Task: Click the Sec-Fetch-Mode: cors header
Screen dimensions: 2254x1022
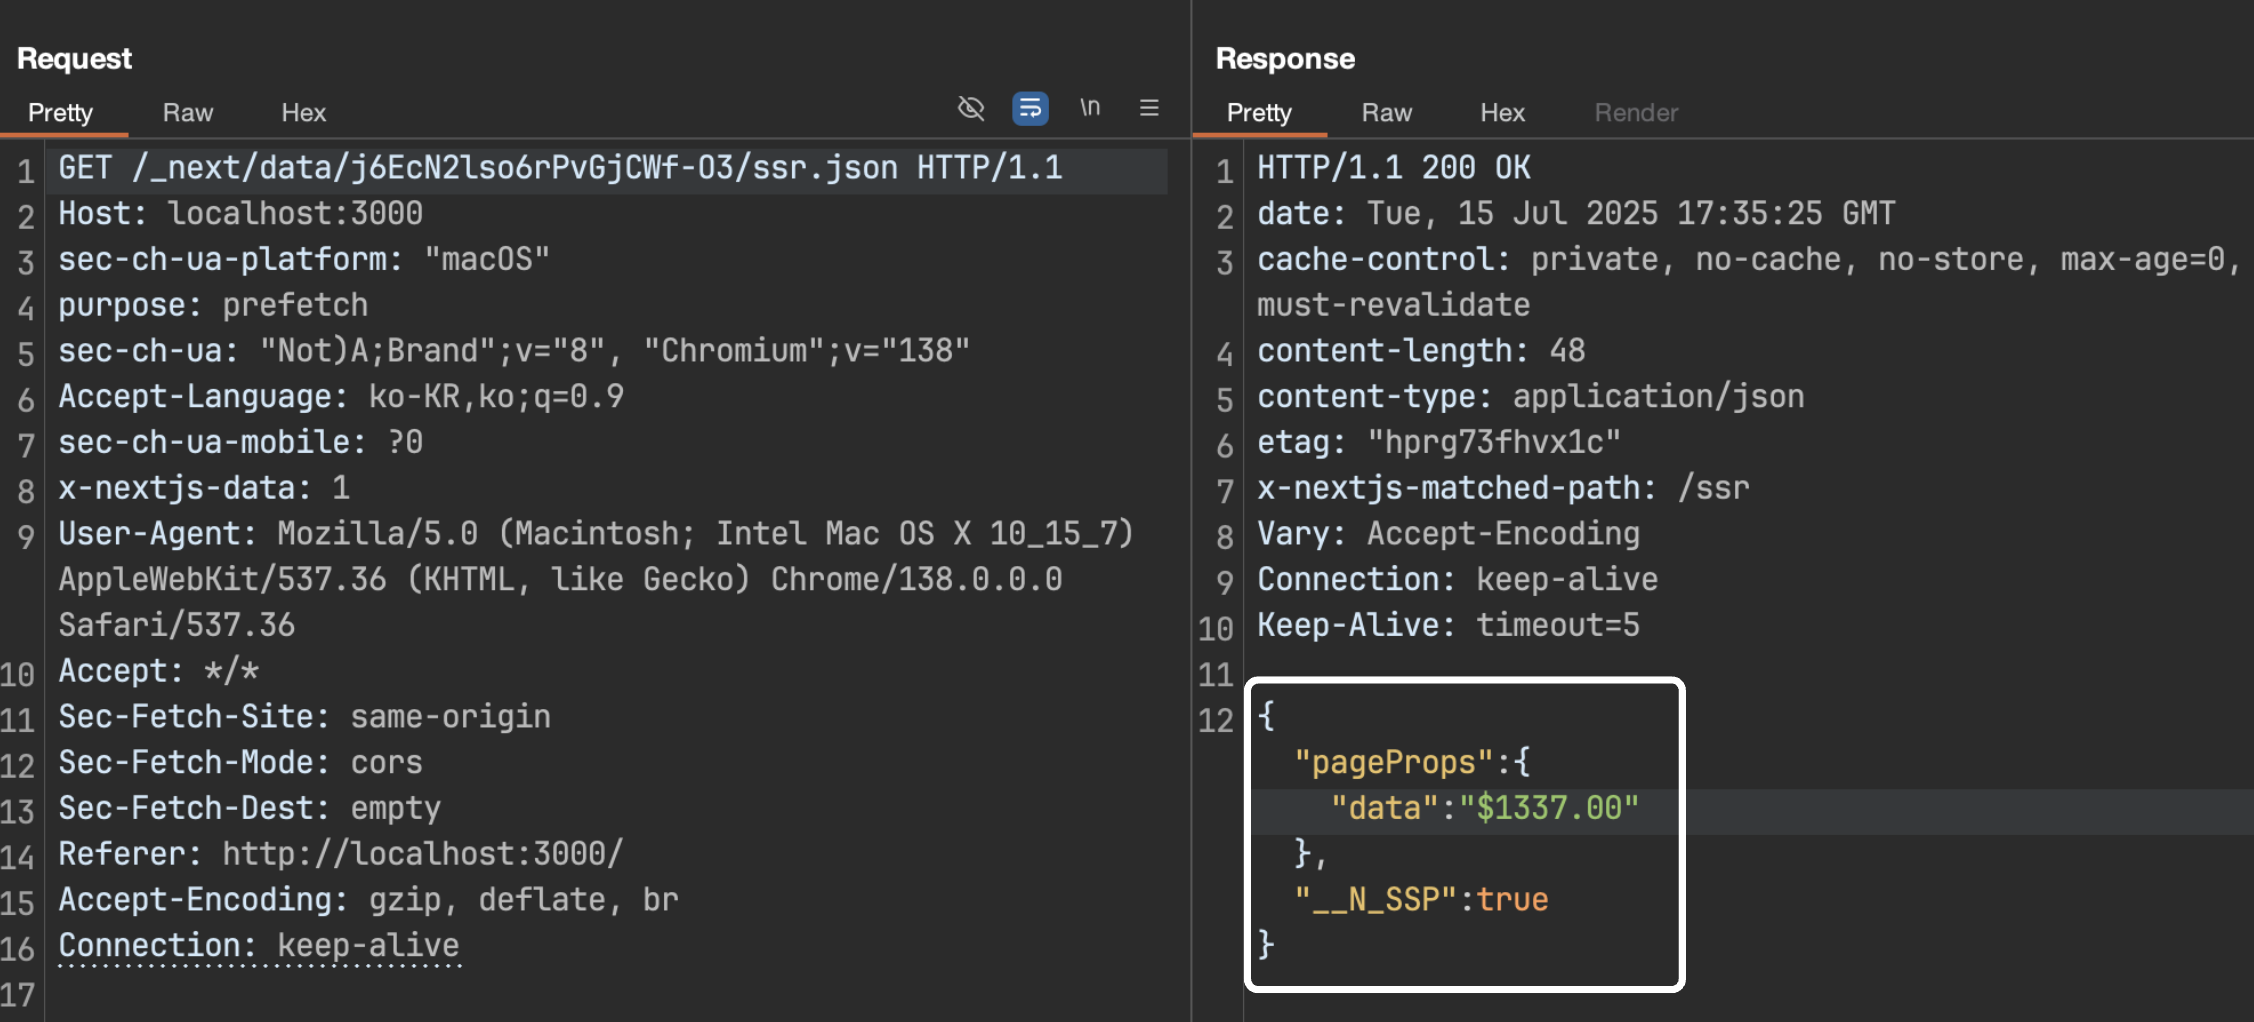Action: click(x=240, y=763)
